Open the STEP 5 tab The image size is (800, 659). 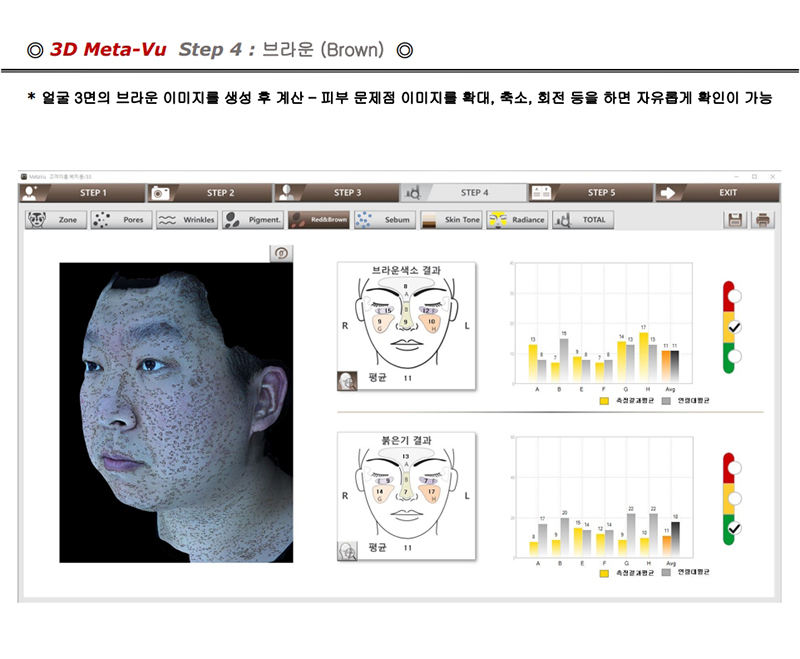coord(591,192)
